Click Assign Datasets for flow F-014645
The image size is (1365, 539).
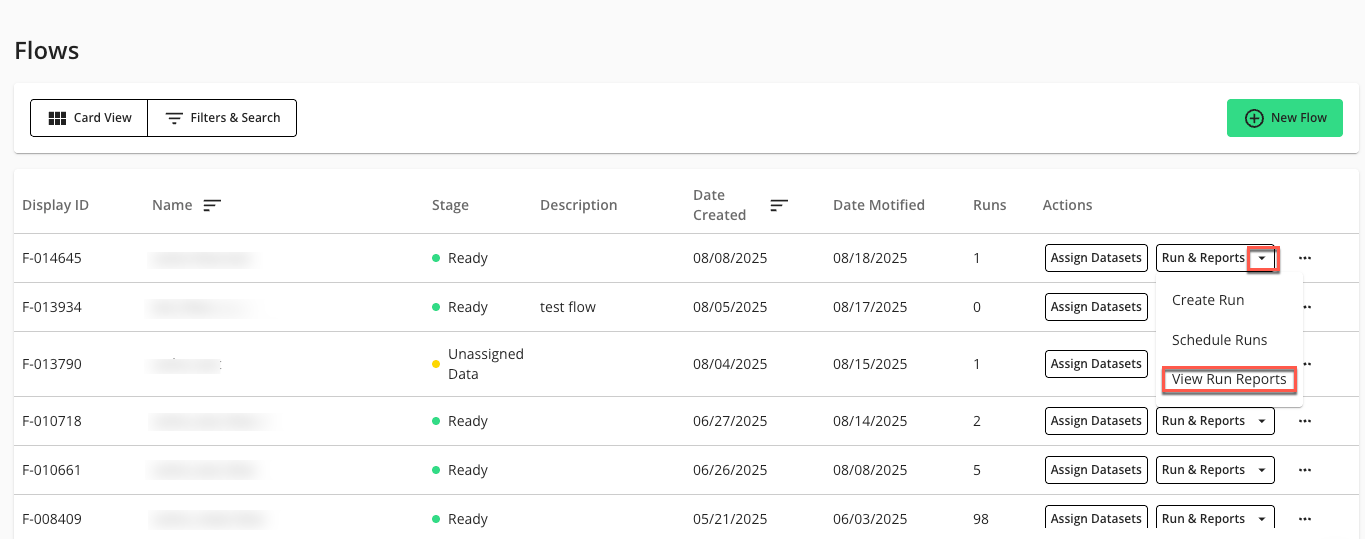[1096, 258]
